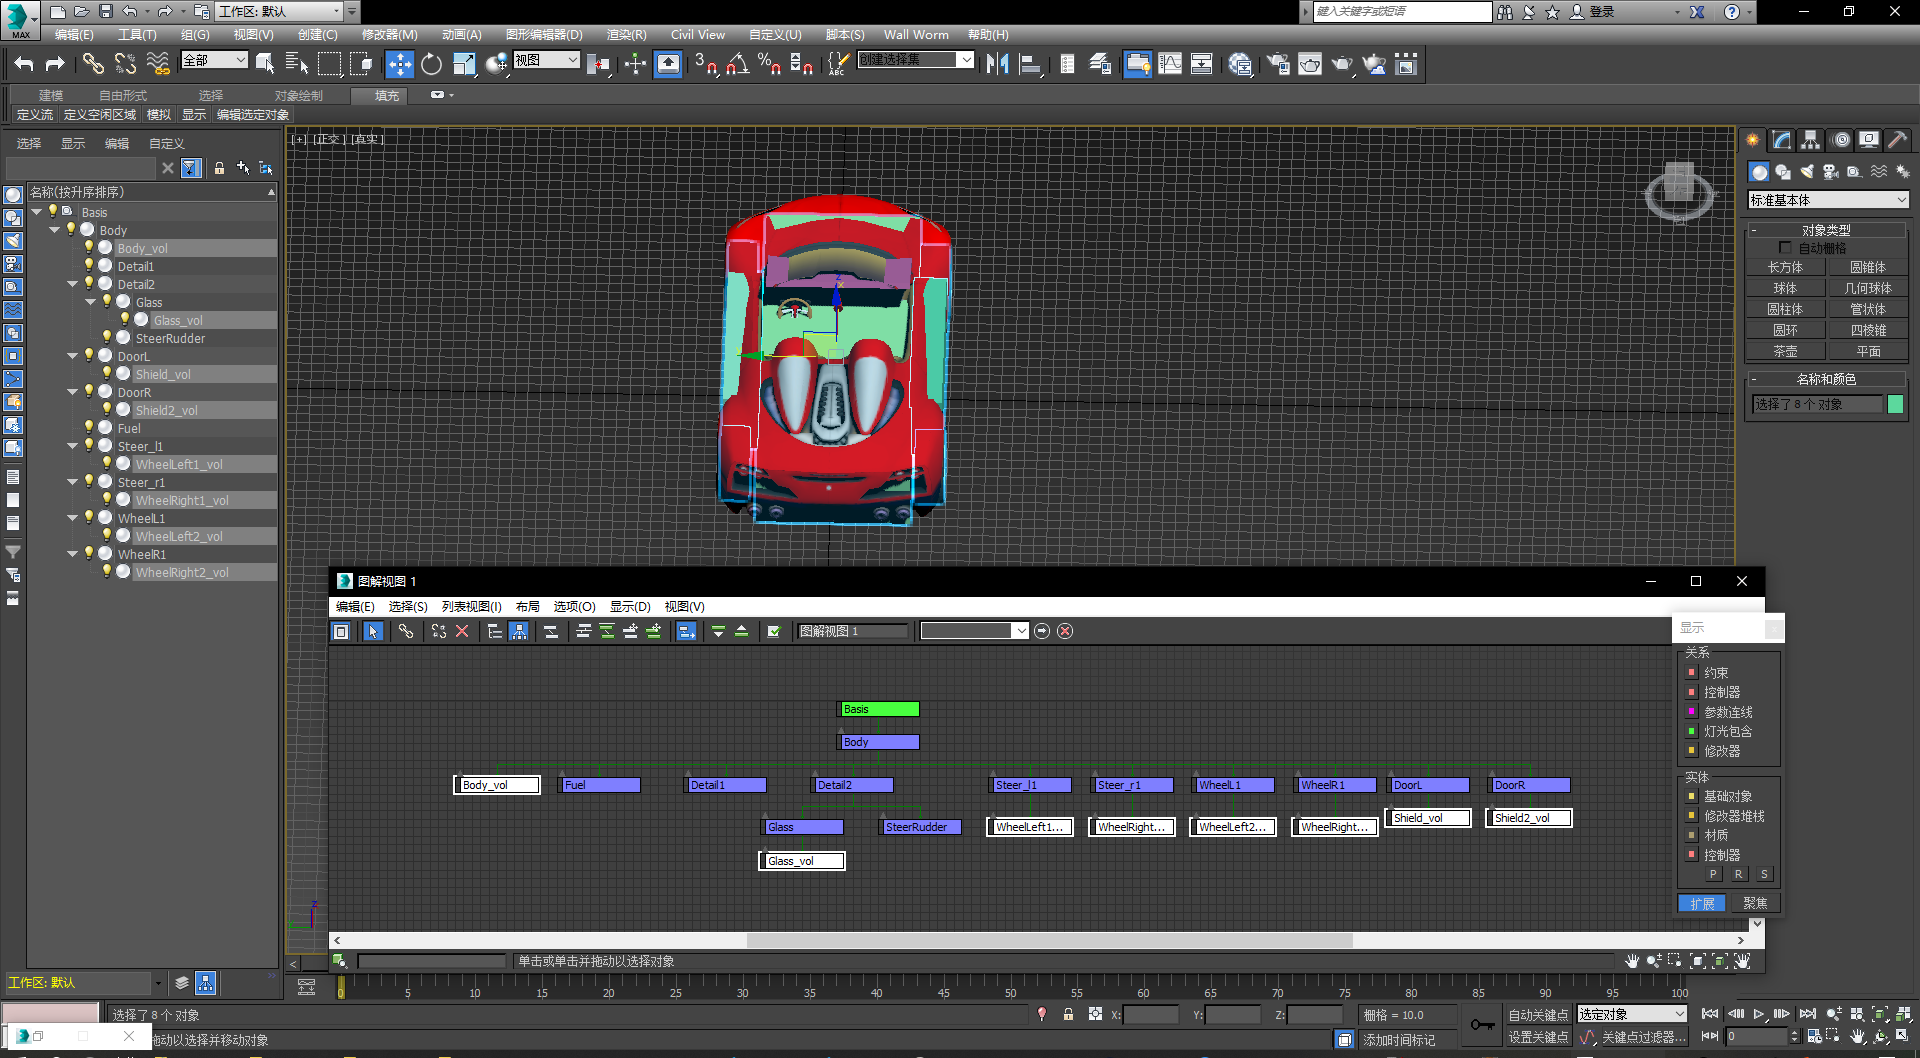Screen dimensions: 1920x1058
Task: Open the Material Editor from main toolbar
Action: click(1240, 65)
